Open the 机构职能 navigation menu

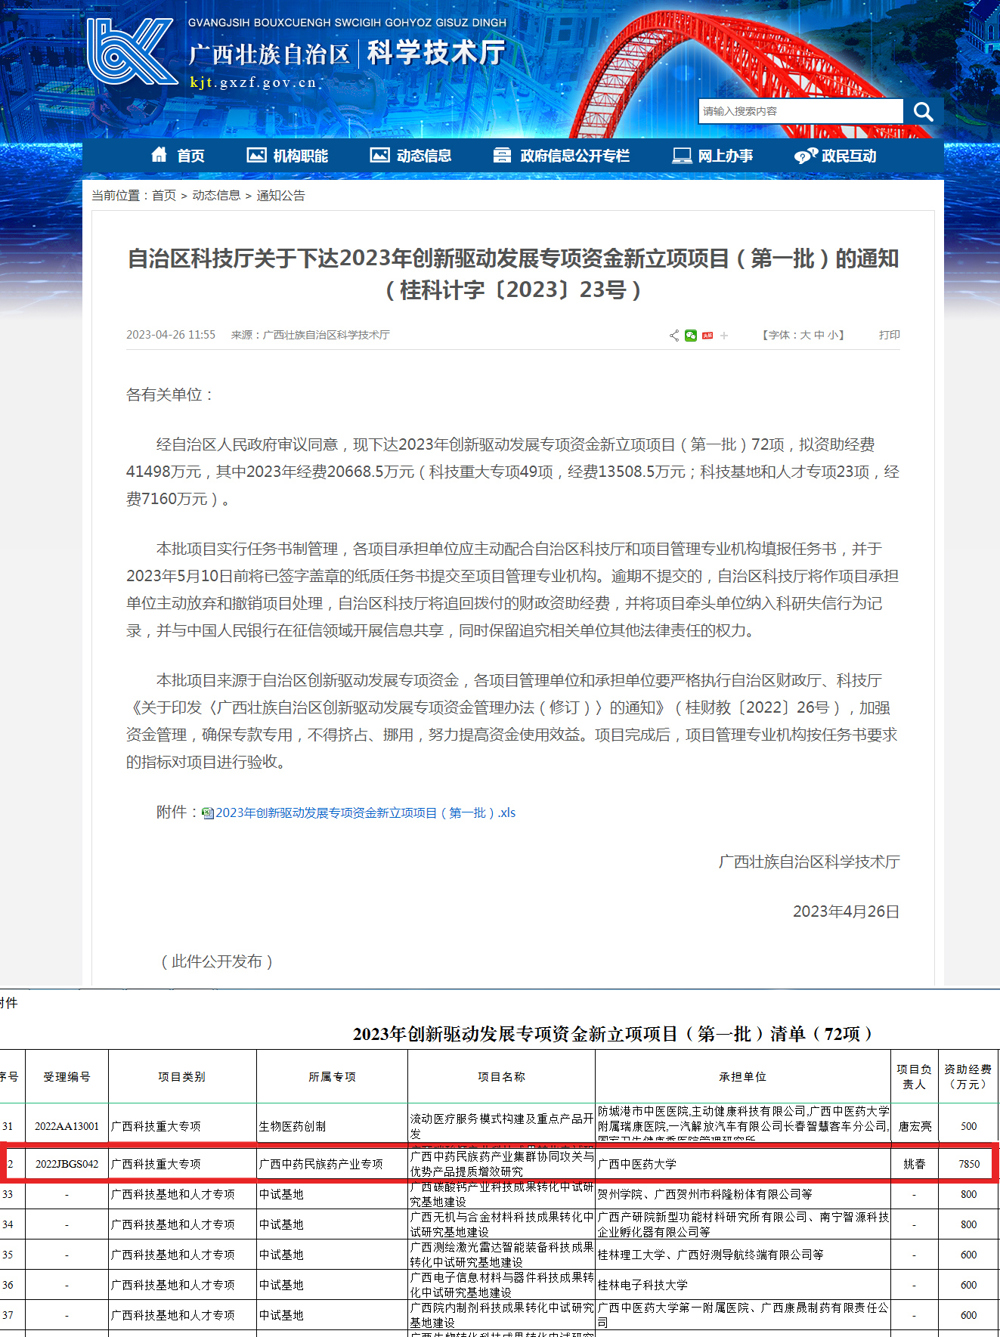(x=288, y=155)
